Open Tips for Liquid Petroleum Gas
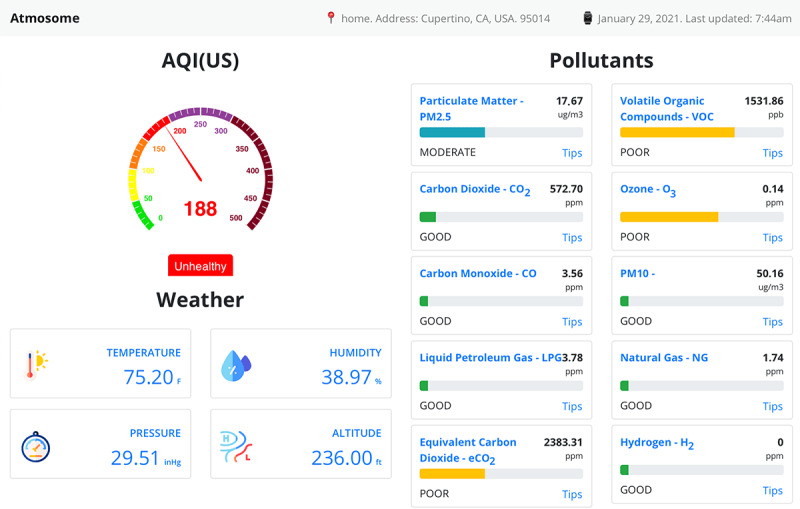This screenshot has height=509, width=800. (572, 406)
